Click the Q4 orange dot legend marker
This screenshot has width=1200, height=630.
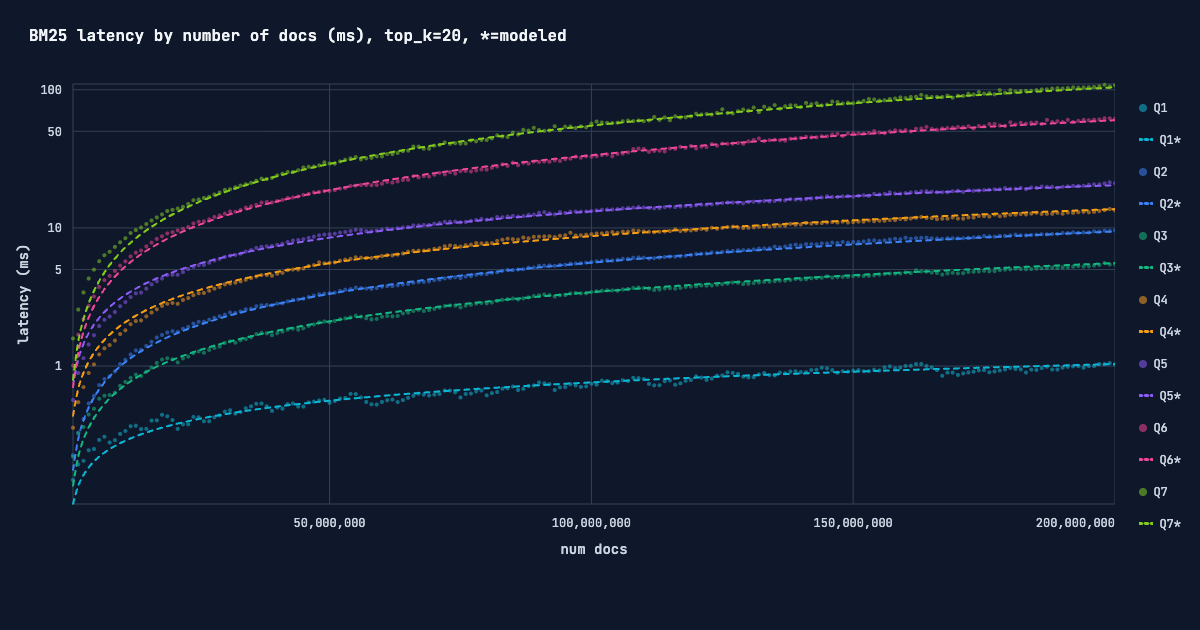point(1143,300)
